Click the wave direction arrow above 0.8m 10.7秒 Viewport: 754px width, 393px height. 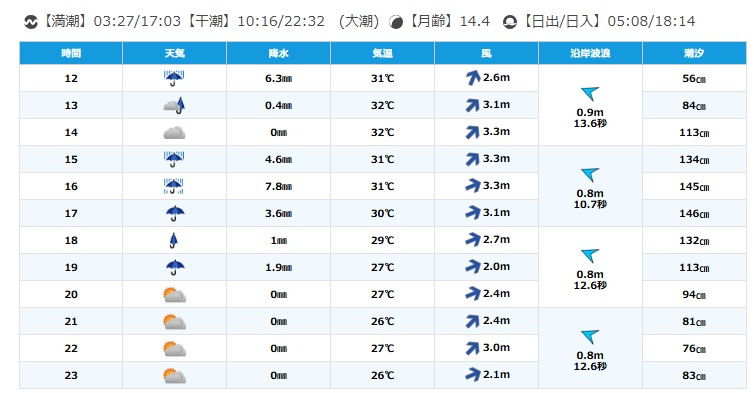coord(590,175)
